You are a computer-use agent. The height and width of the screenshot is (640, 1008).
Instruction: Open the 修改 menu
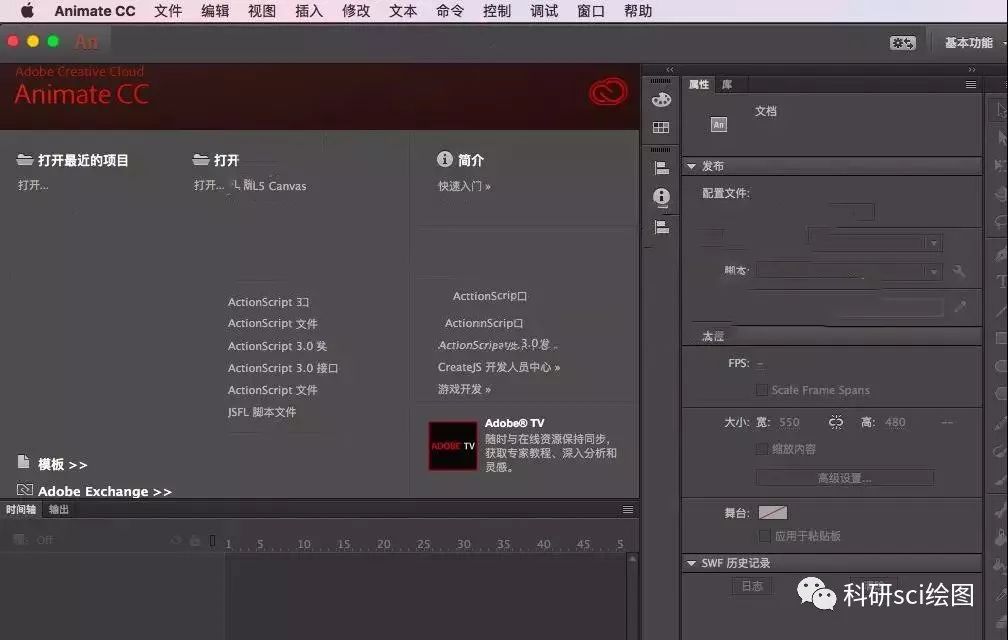point(356,11)
